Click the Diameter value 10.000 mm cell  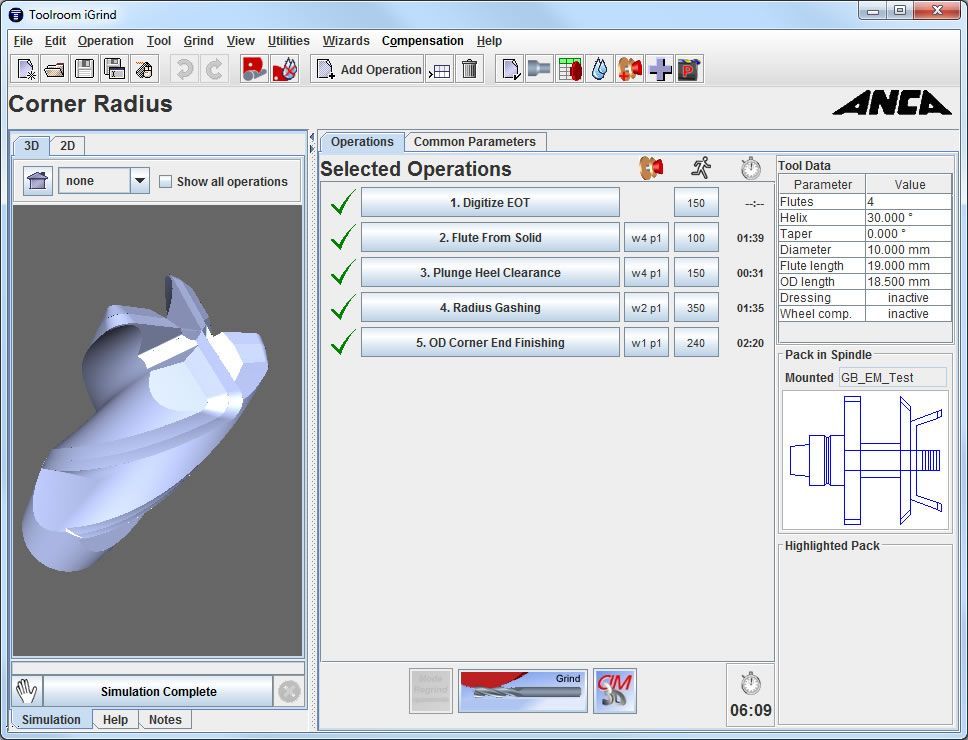(909, 250)
